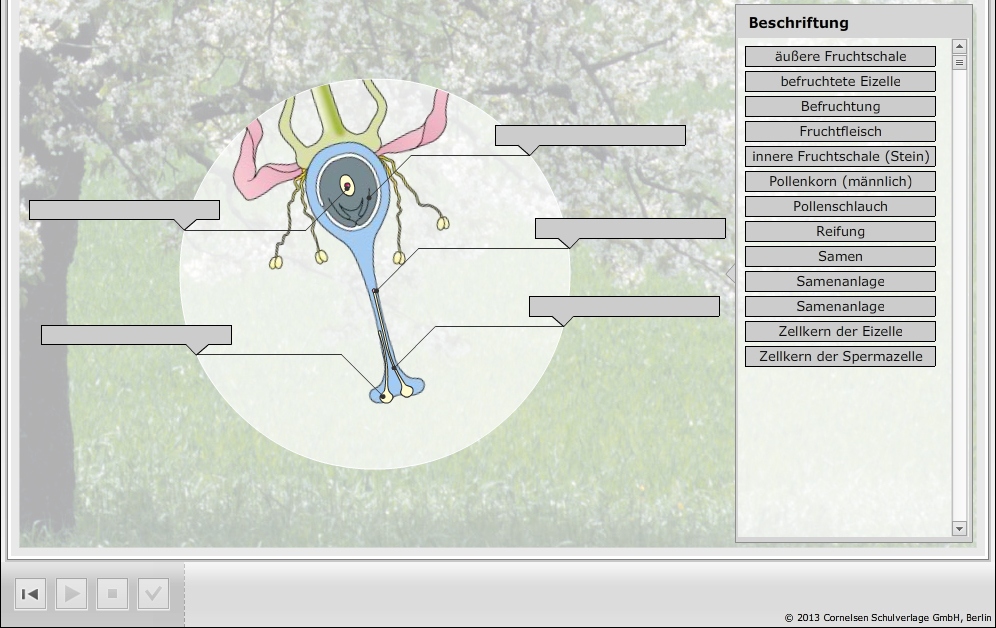Click the topmost empty label box on the diagram
This screenshot has height=628, width=996.
(x=590, y=135)
